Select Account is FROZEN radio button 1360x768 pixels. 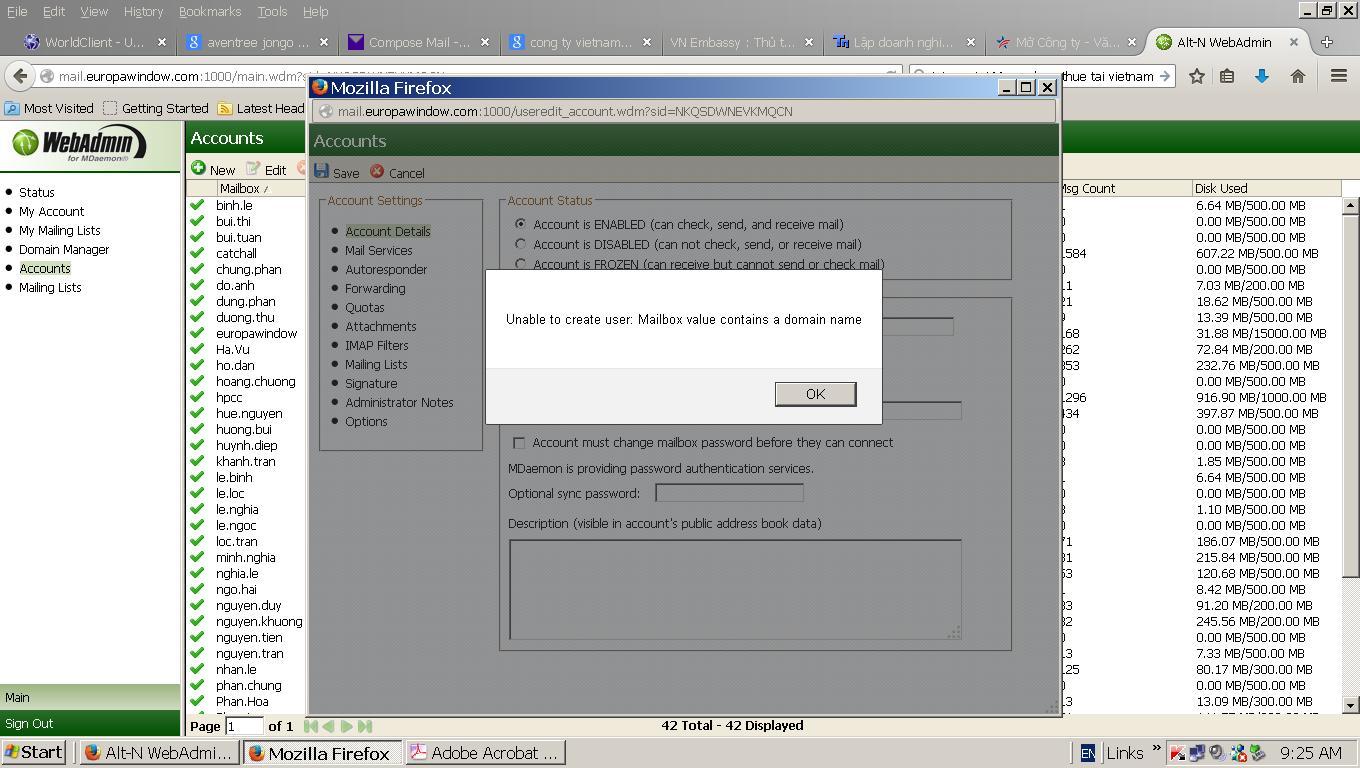520,264
